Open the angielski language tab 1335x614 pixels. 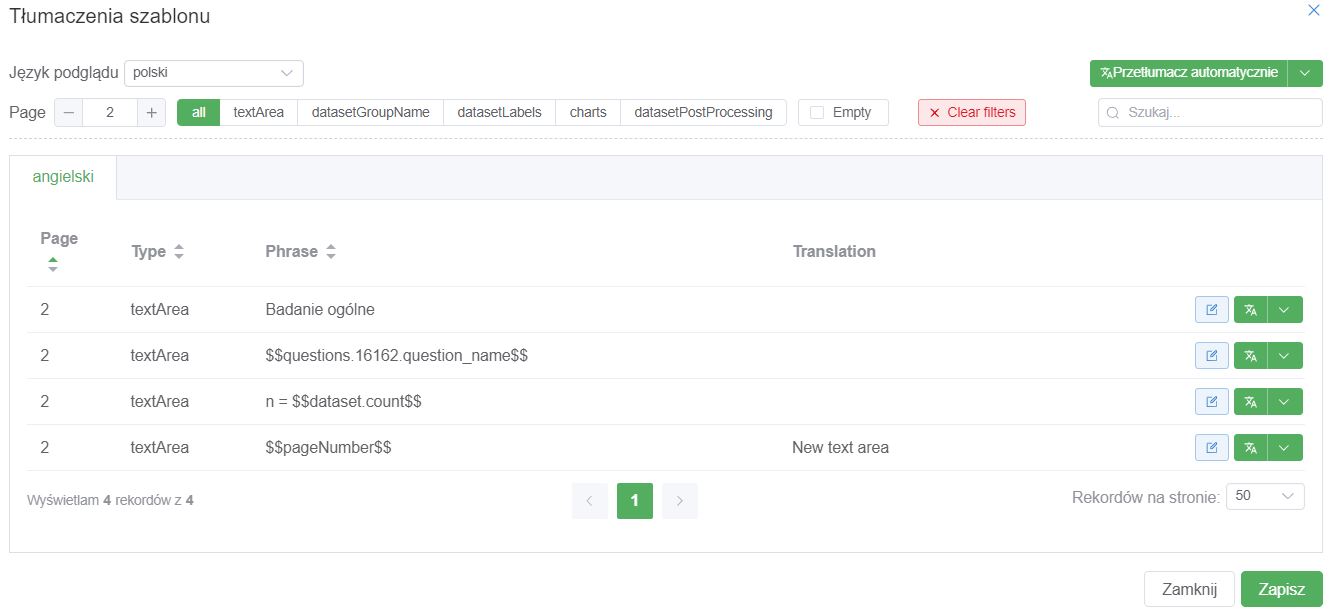[x=63, y=177]
